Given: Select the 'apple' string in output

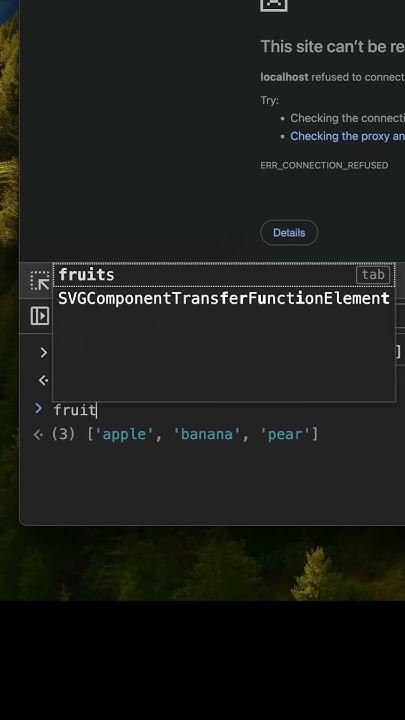Looking at the screenshot, I should point(123,434).
